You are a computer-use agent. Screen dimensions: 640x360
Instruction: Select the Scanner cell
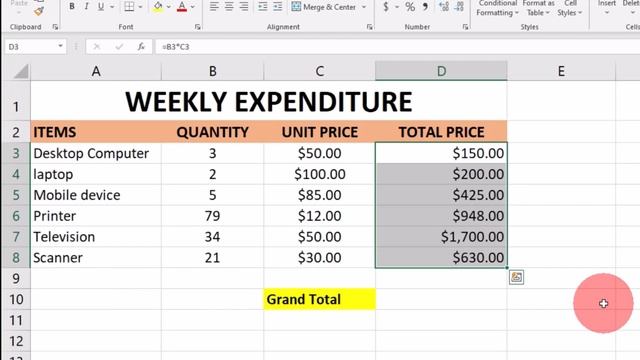click(x=96, y=258)
